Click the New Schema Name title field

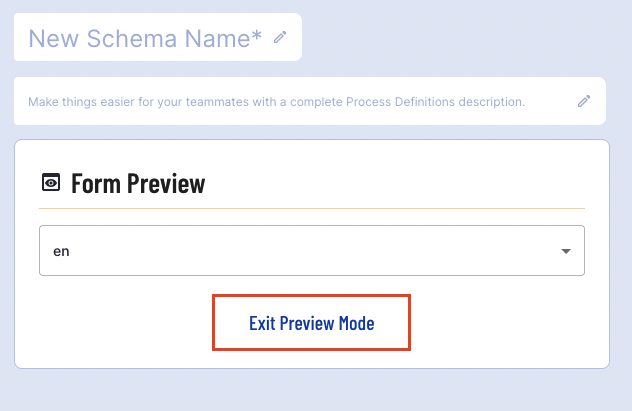(x=145, y=38)
